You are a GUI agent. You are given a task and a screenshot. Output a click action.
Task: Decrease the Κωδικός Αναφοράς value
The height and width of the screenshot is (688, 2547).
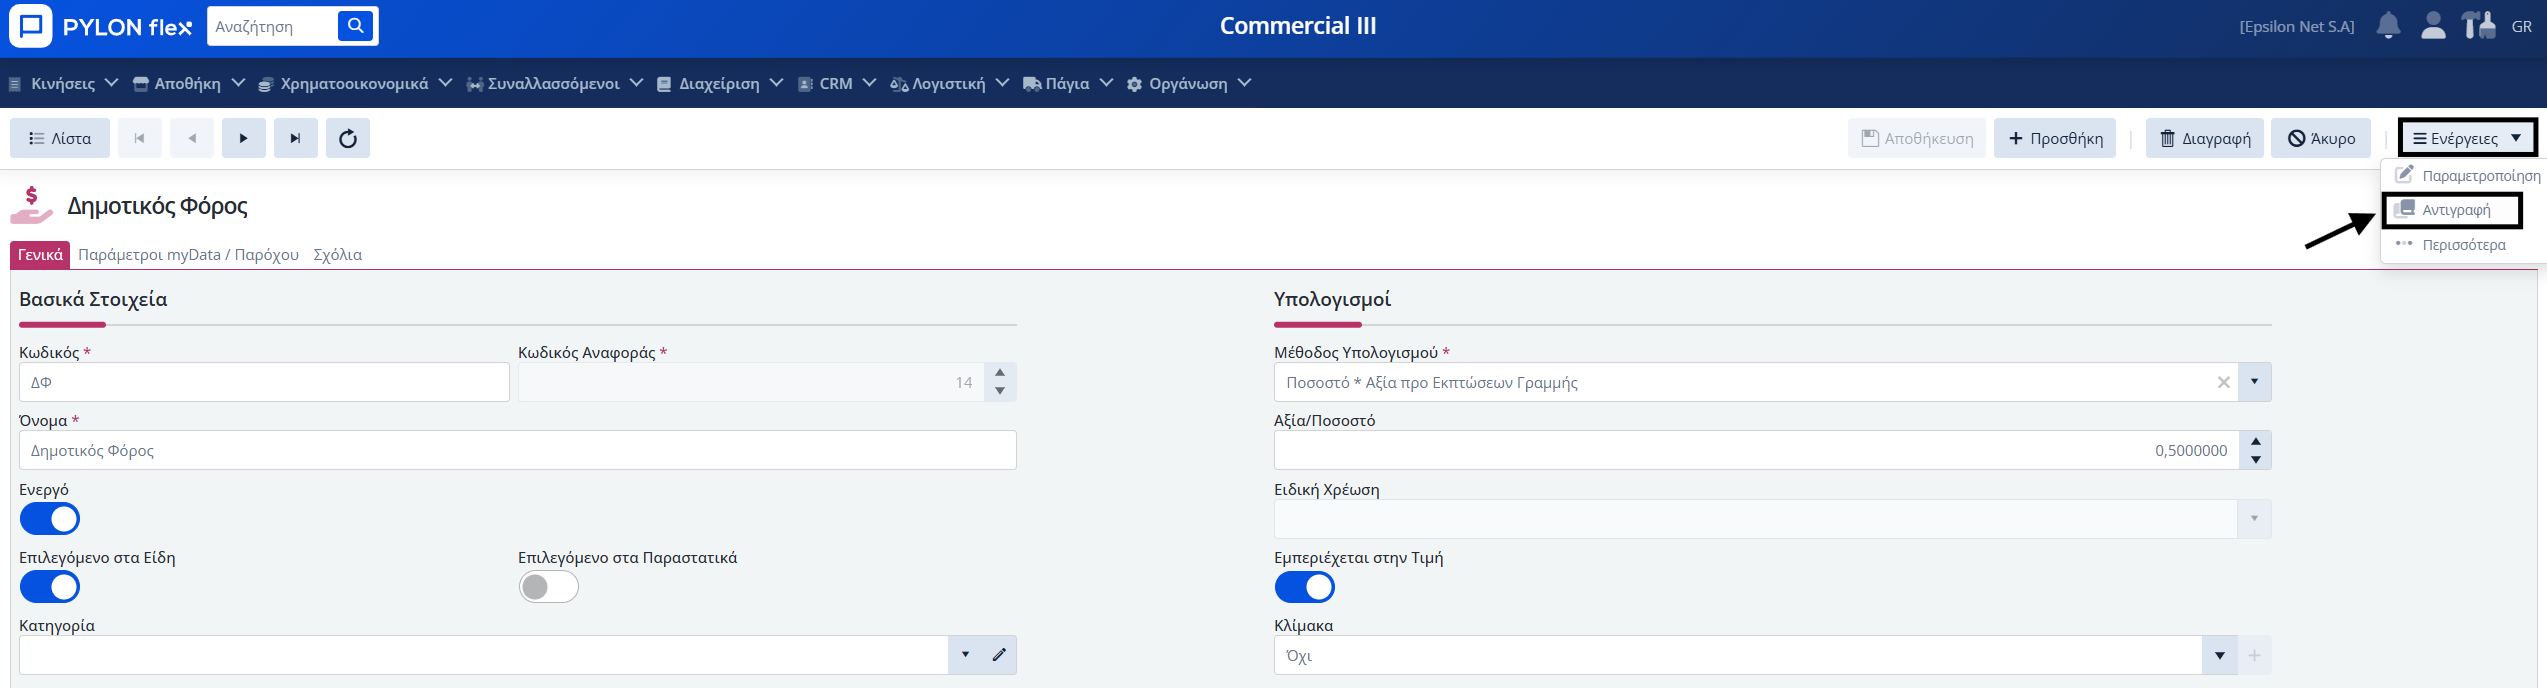tap(1000, 391)
